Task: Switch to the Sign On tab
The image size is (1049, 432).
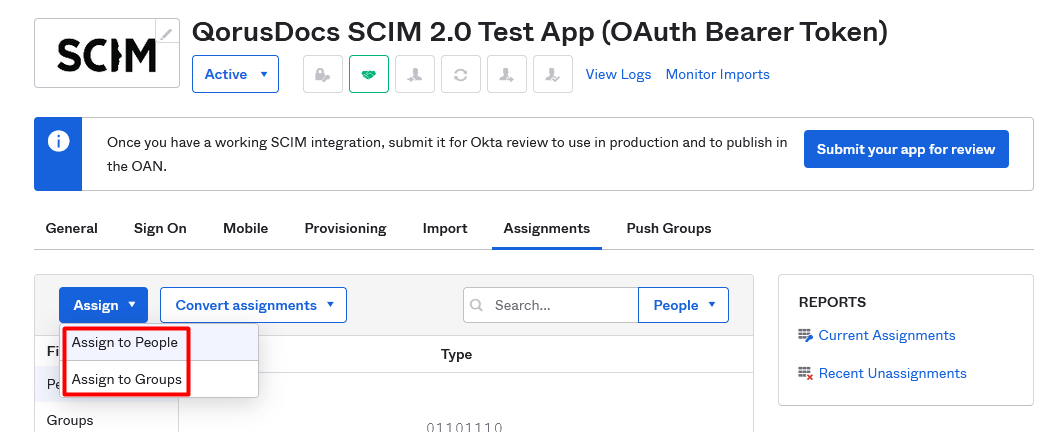Action: click(x=160, y=229)
